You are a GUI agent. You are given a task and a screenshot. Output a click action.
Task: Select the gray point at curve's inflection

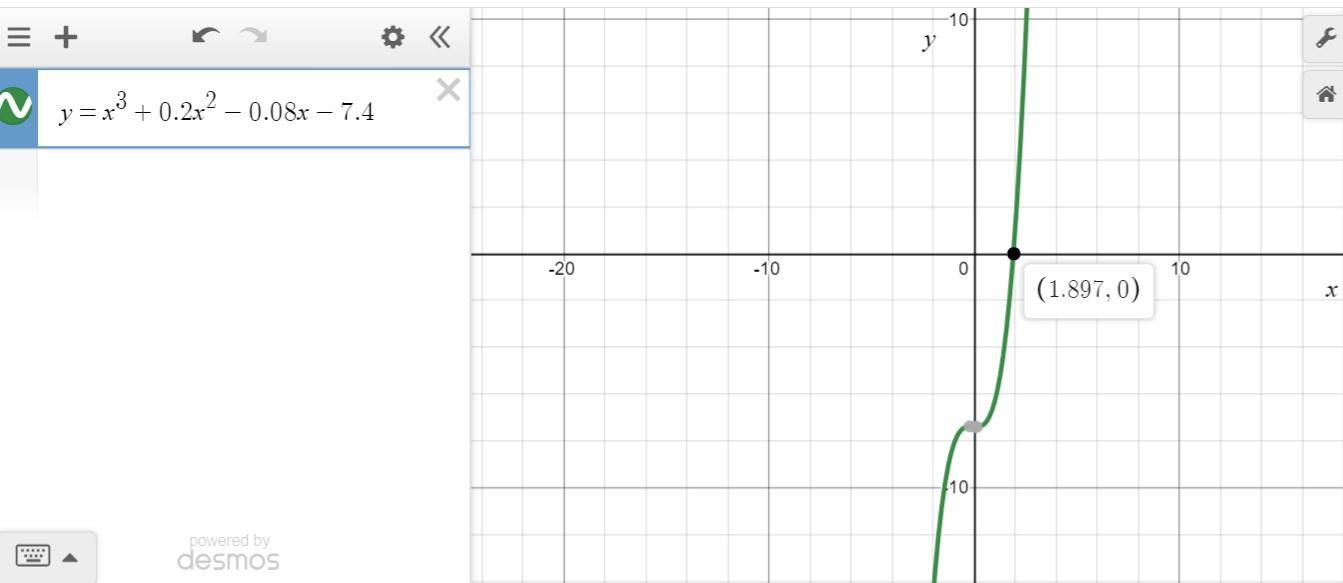click(x=973, y=427)
